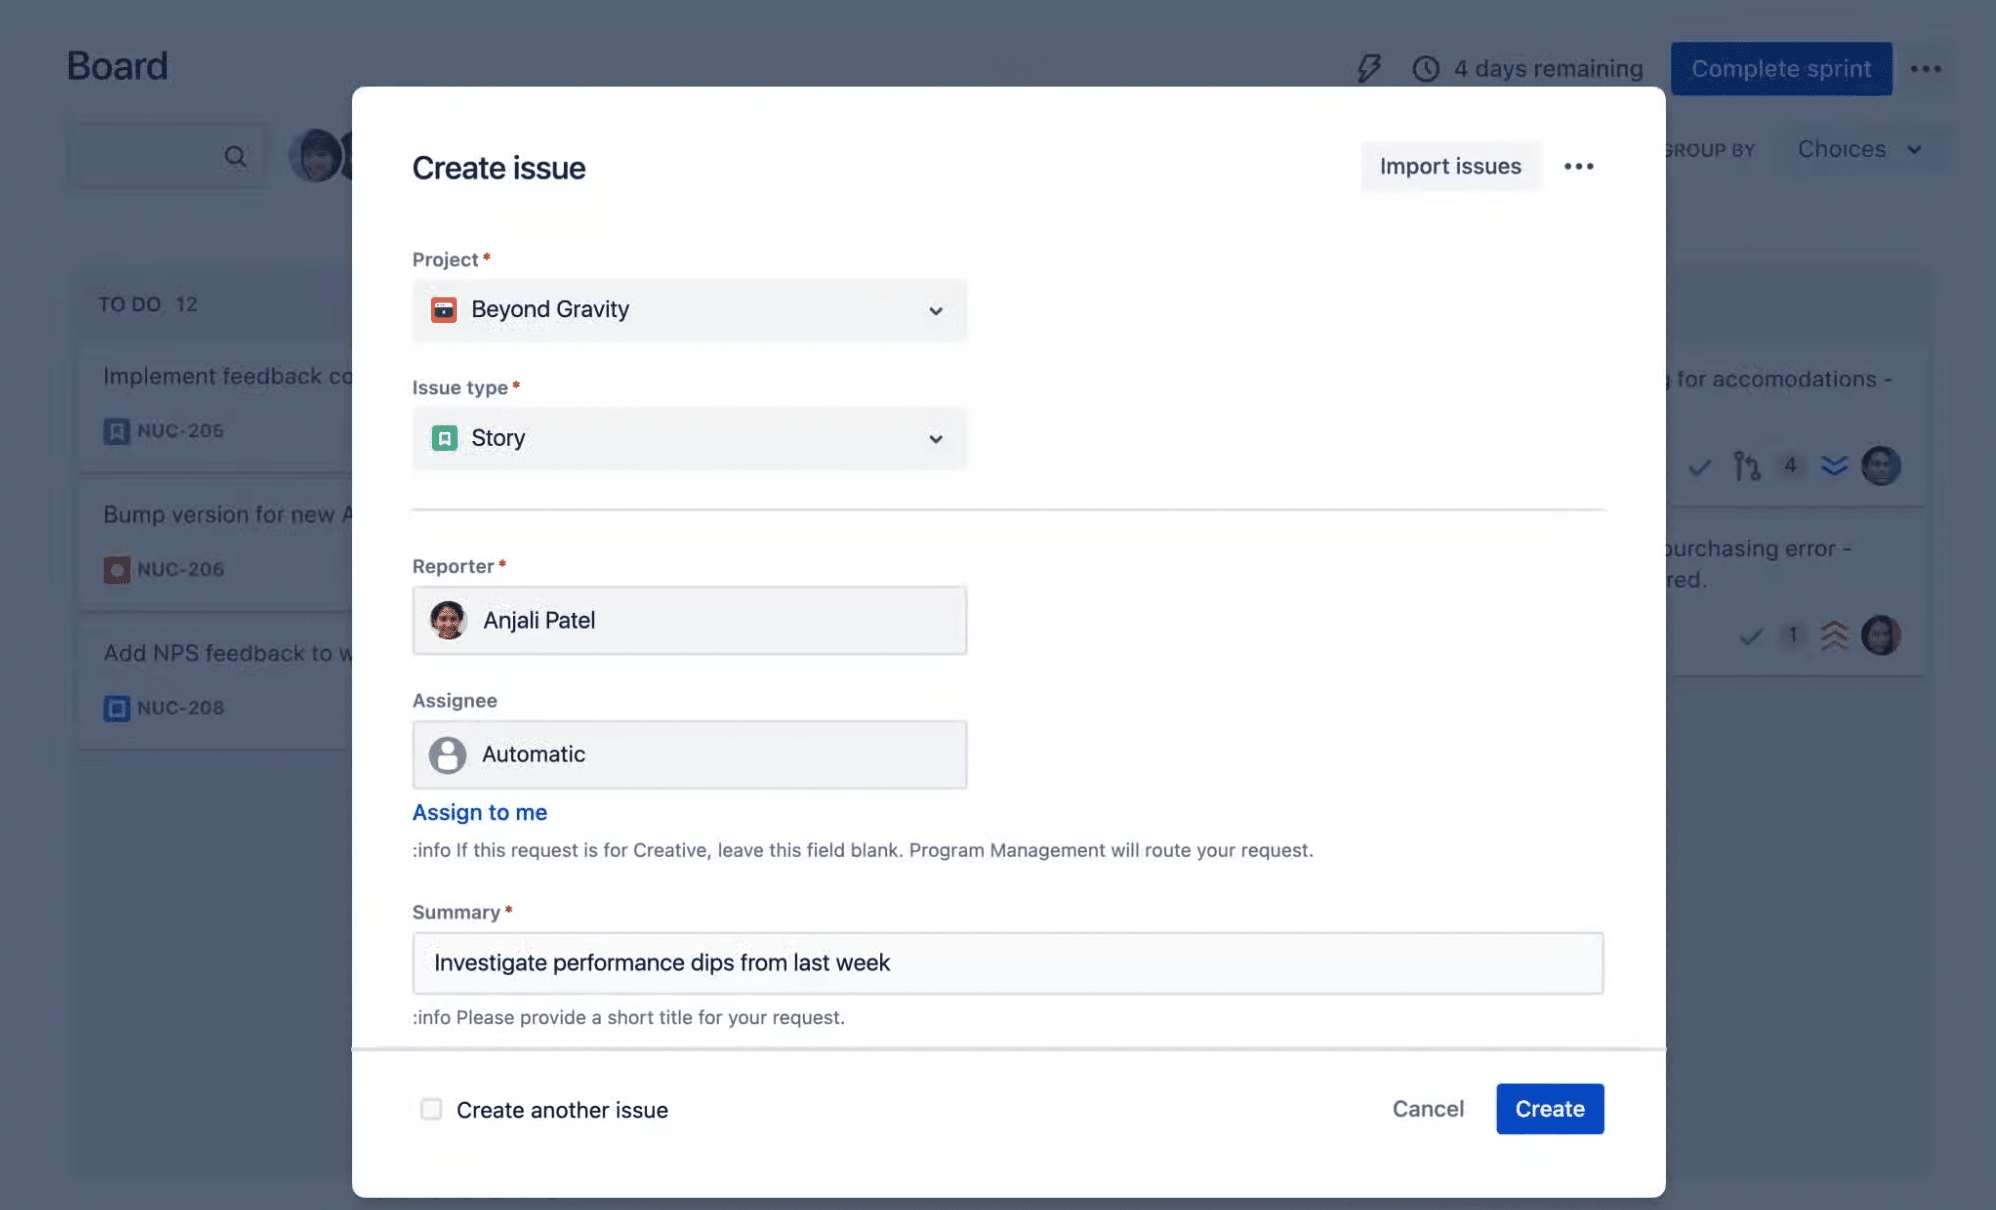This screenshot has height=1210, width=1996.
Task: Click the NUC-208 task type icon
Action: (x=117, y=708)
